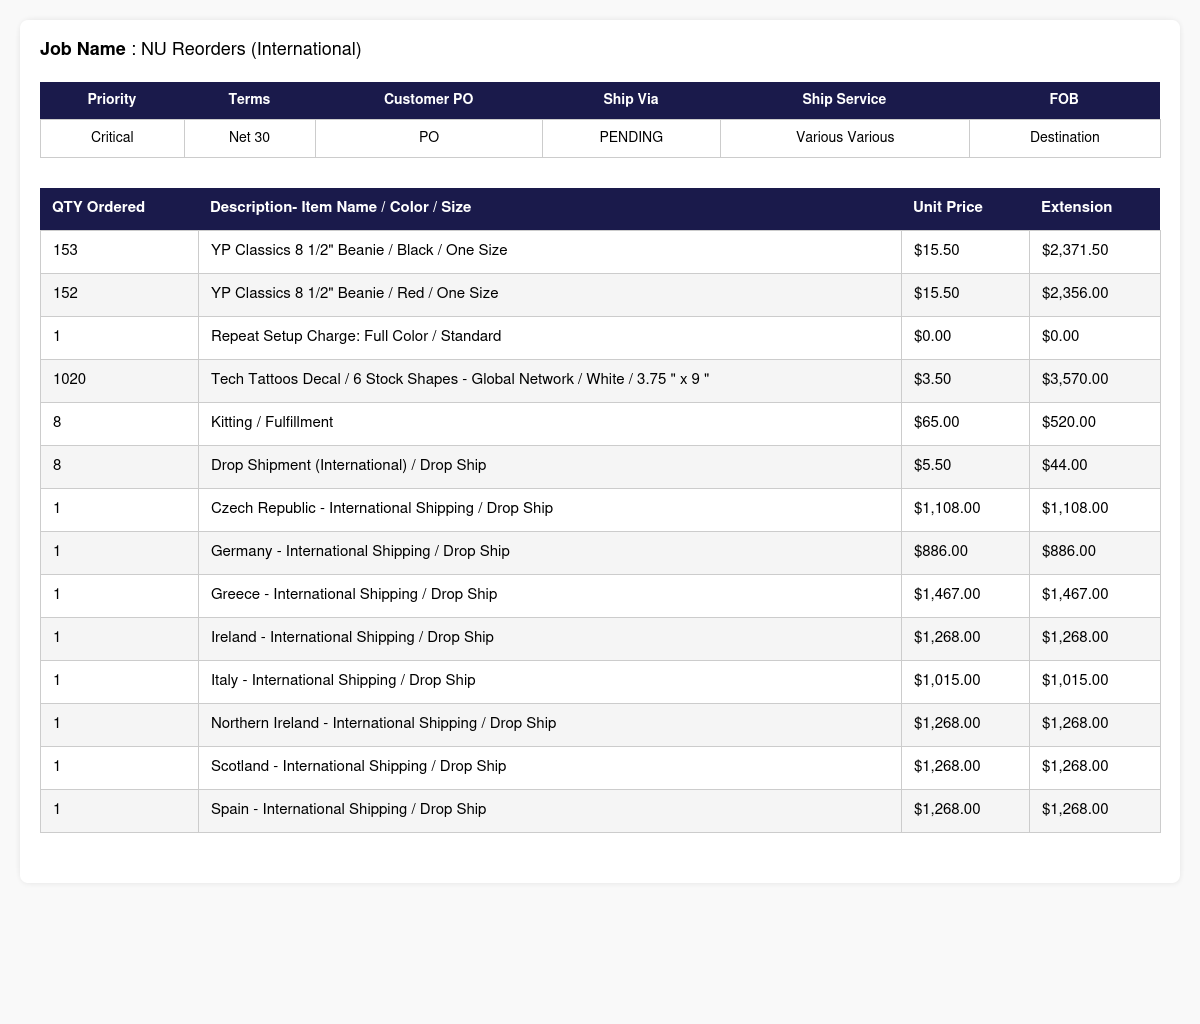Click the $3,570.00 extension amount

(1075, 380)
